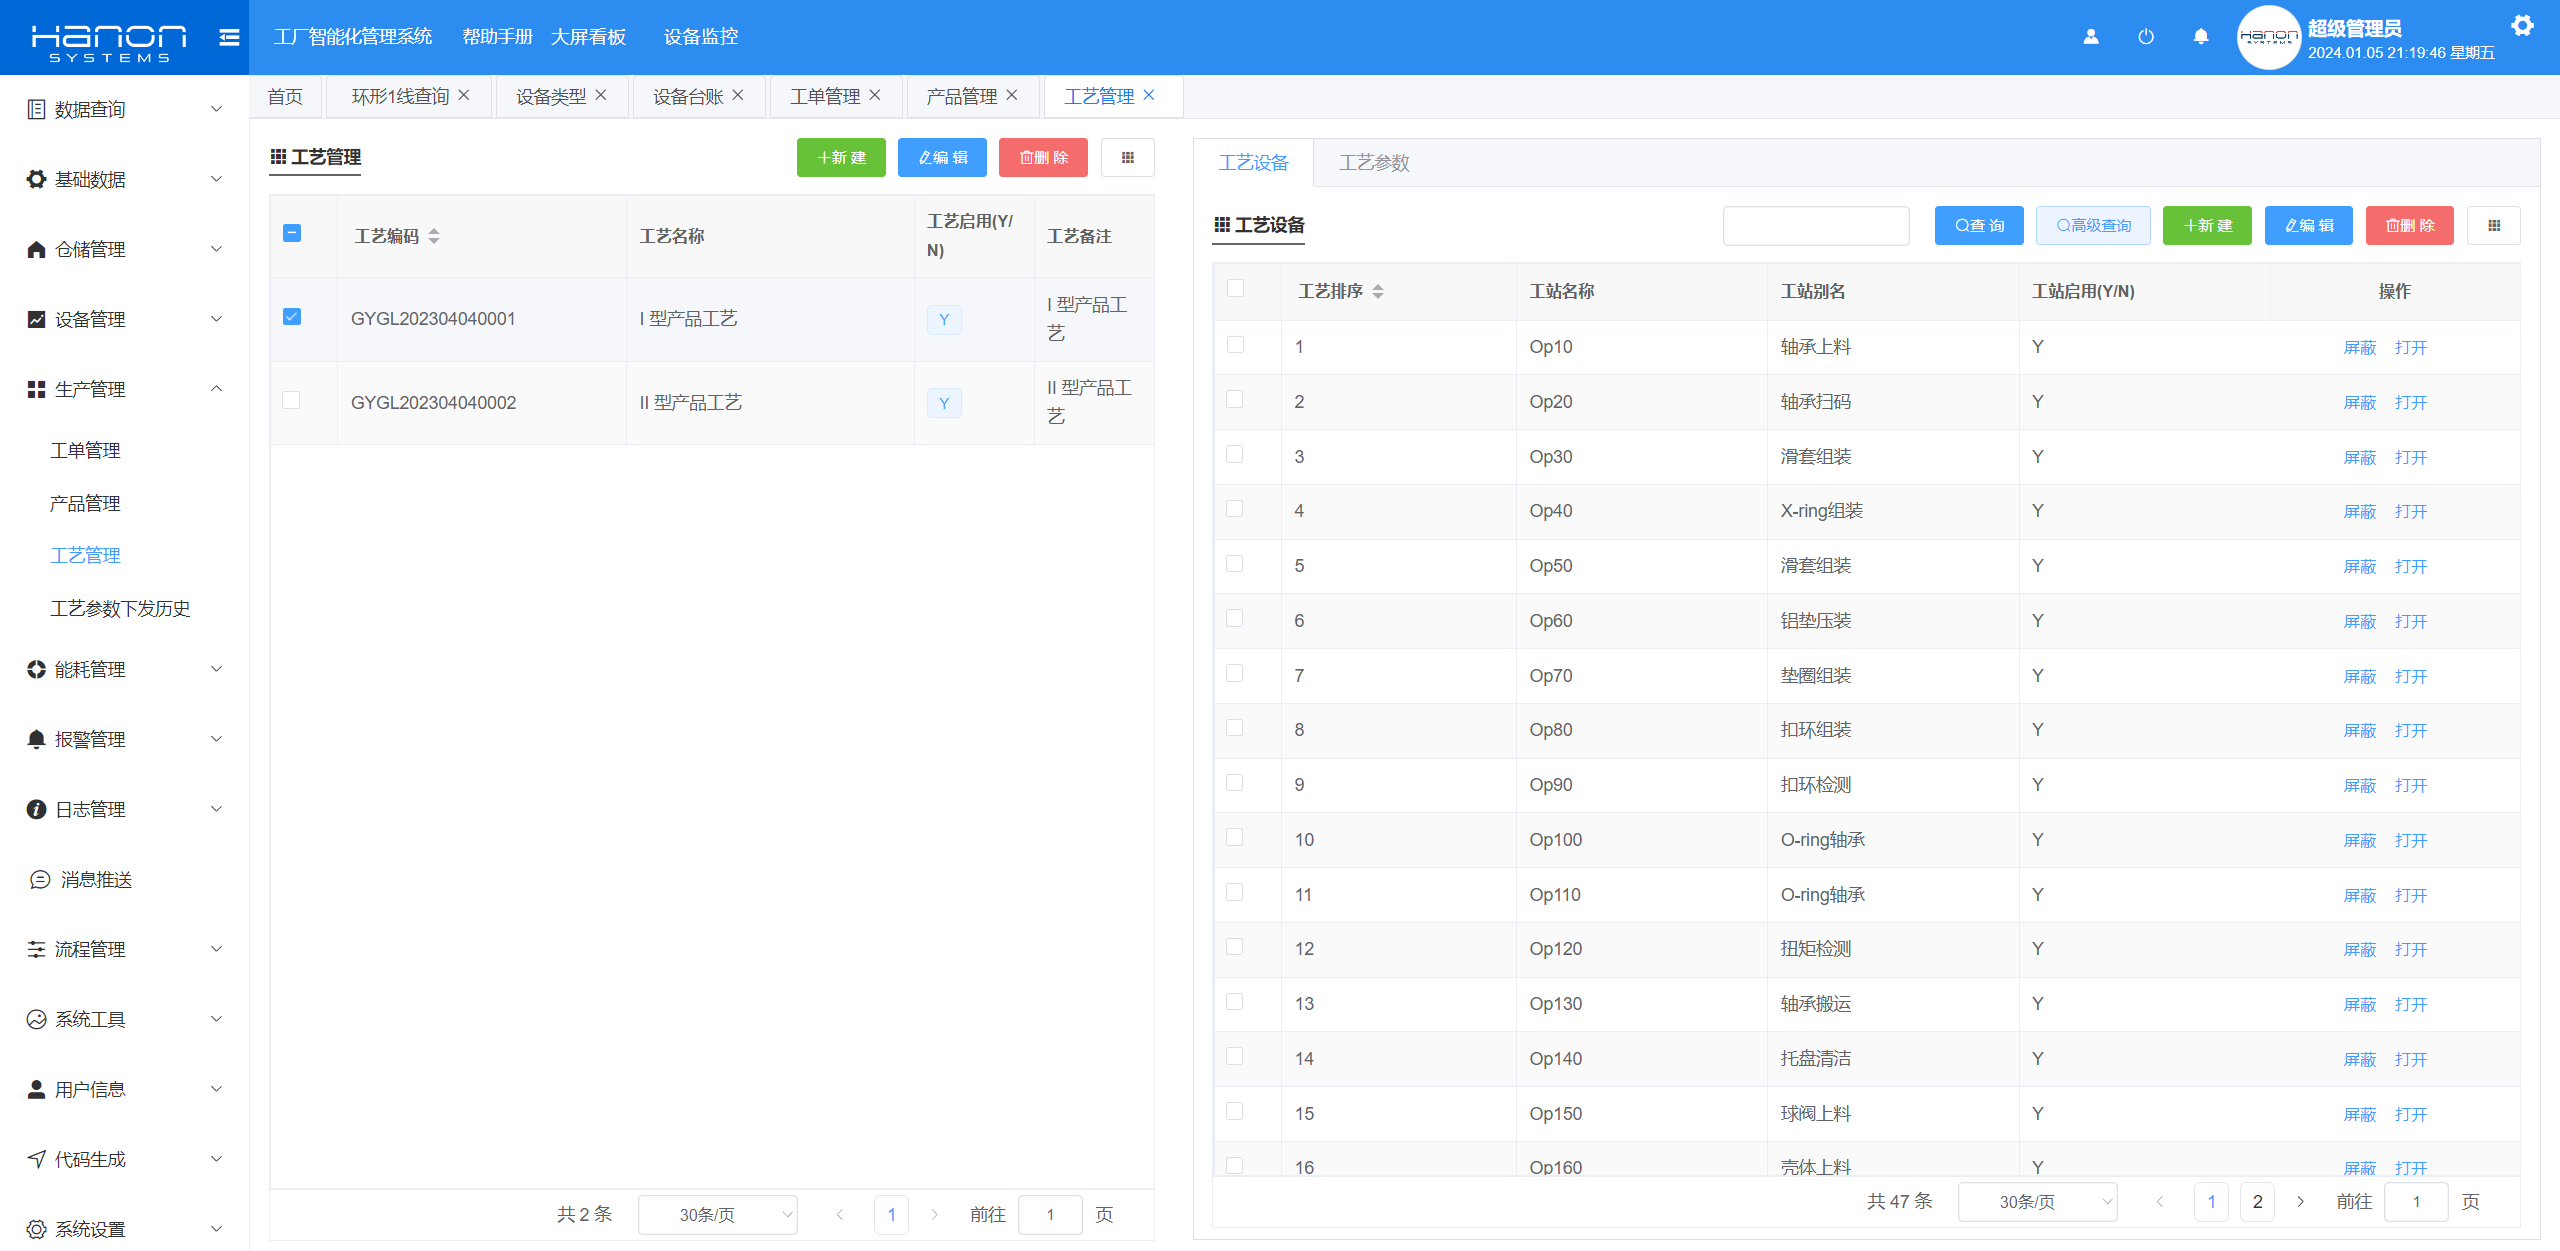The image size is (2560, 1251).
Task: Switch to 工艺参数 tab
Action: pyautogui.click(x=1374, y=162)
